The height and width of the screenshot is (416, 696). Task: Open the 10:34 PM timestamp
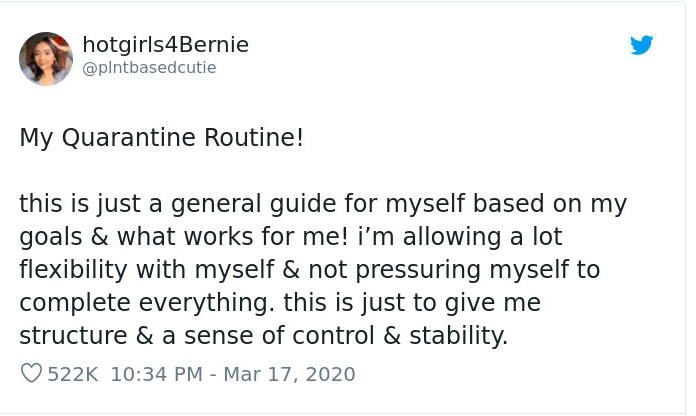(157, 374)
